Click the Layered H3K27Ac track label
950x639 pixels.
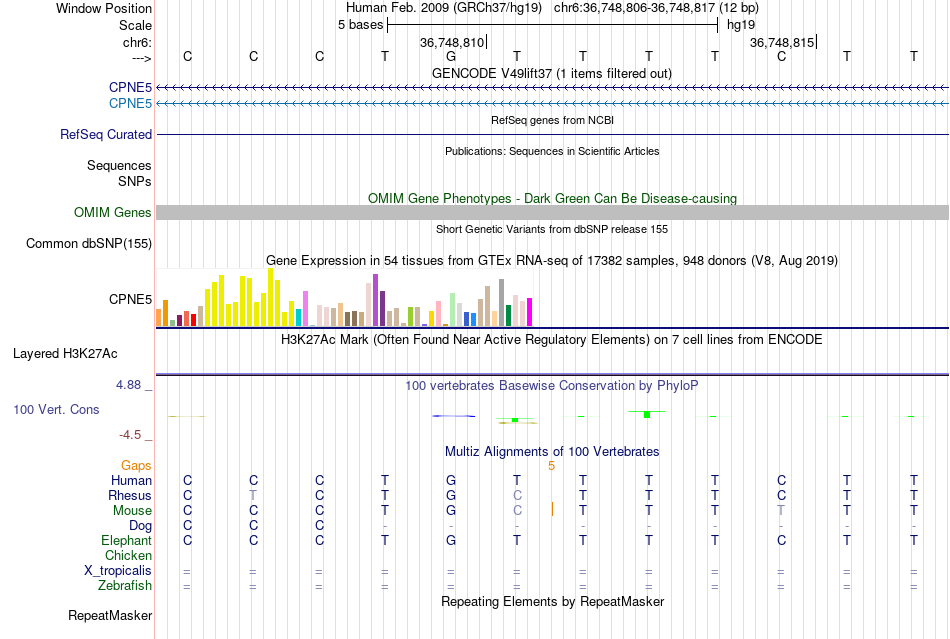pyautogui.click(x=65, y=354)
